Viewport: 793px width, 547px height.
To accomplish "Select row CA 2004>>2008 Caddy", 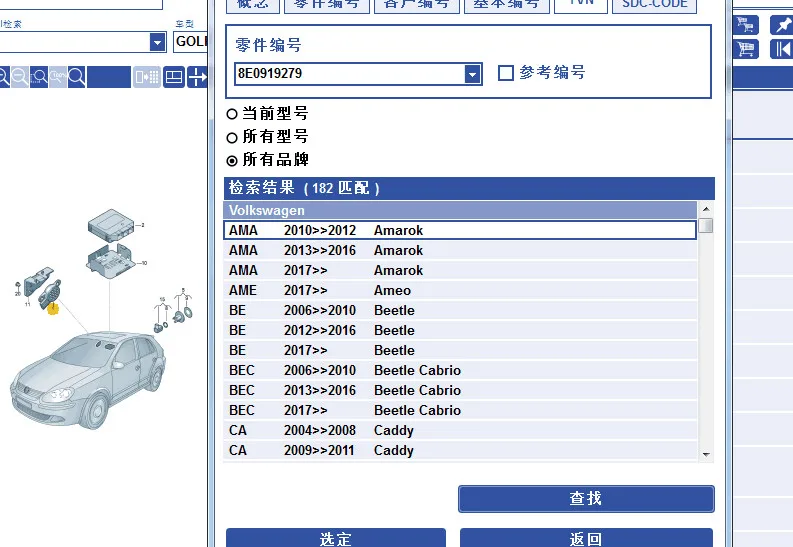I will pyautogui.click(x=460, y=430).
